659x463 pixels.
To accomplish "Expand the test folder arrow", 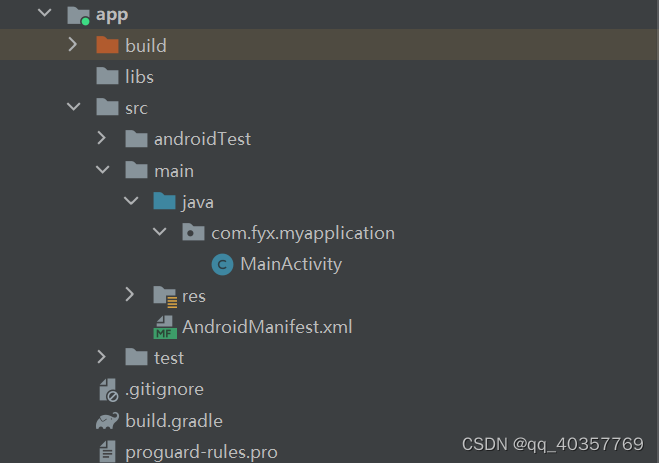I will (x=101, y=357).
